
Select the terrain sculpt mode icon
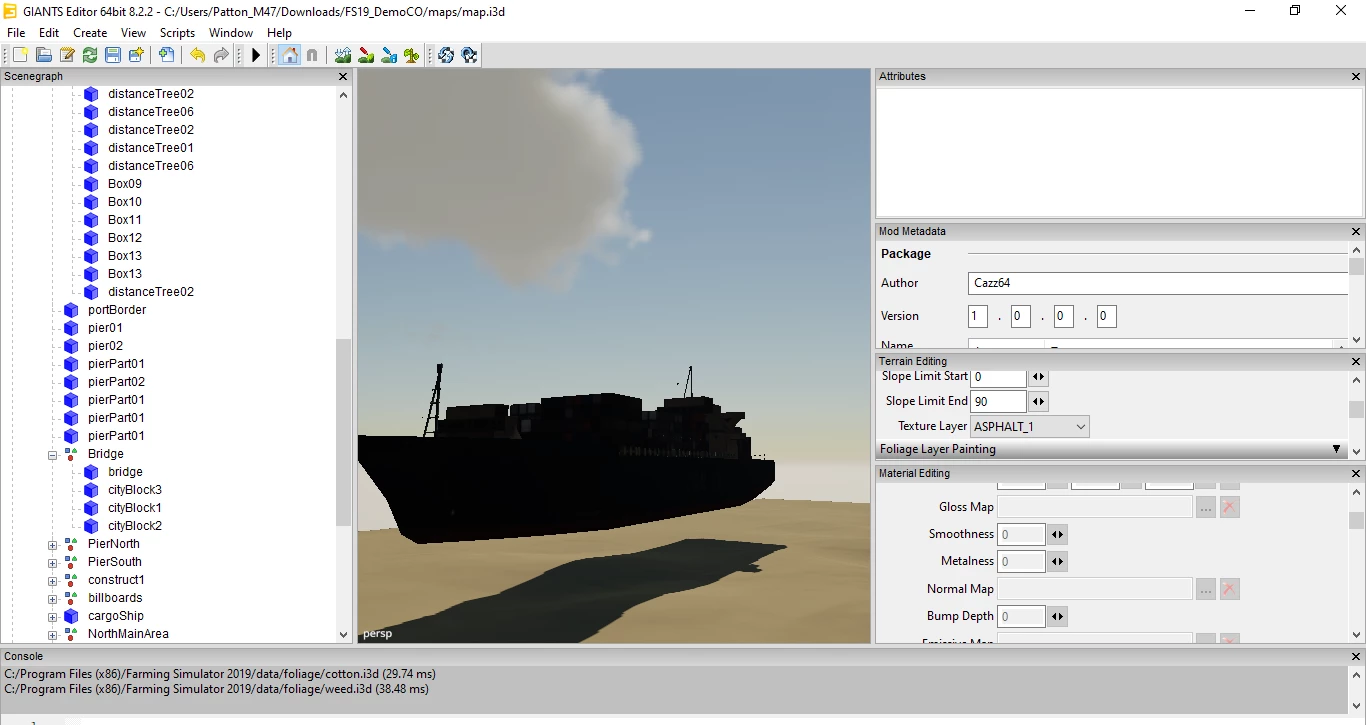coord(343,55)
